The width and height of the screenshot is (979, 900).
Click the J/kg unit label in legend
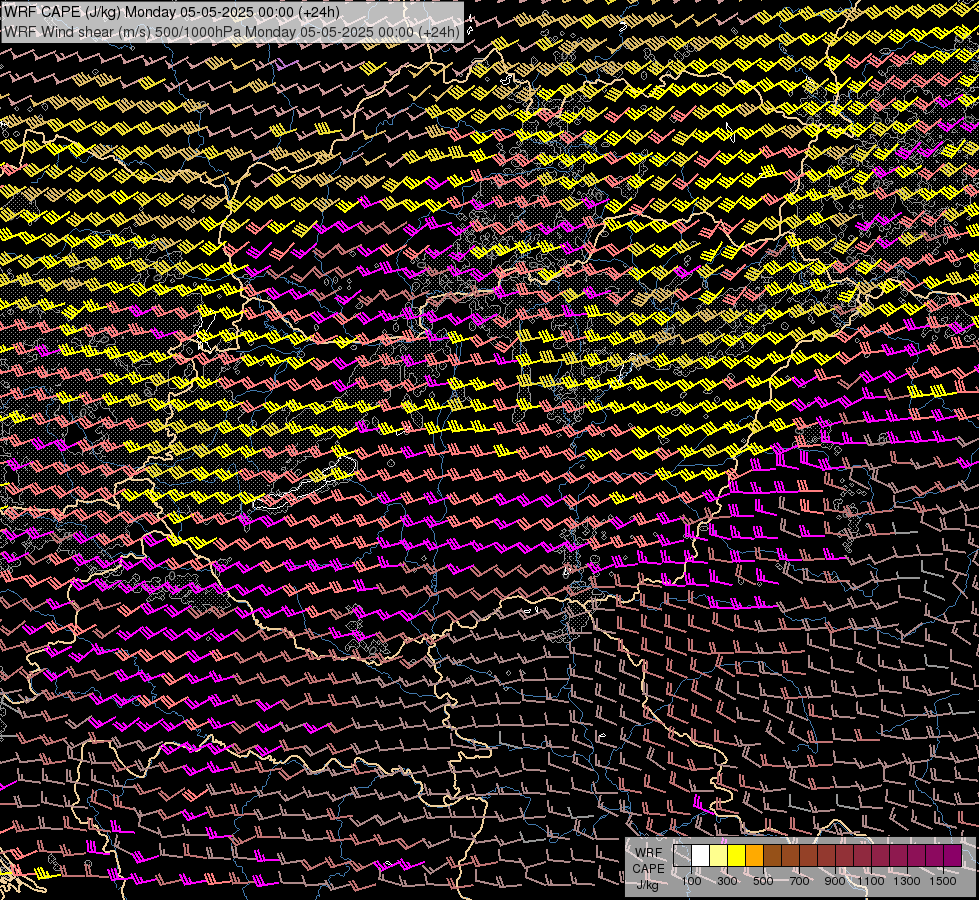click(x=648, y=885)
